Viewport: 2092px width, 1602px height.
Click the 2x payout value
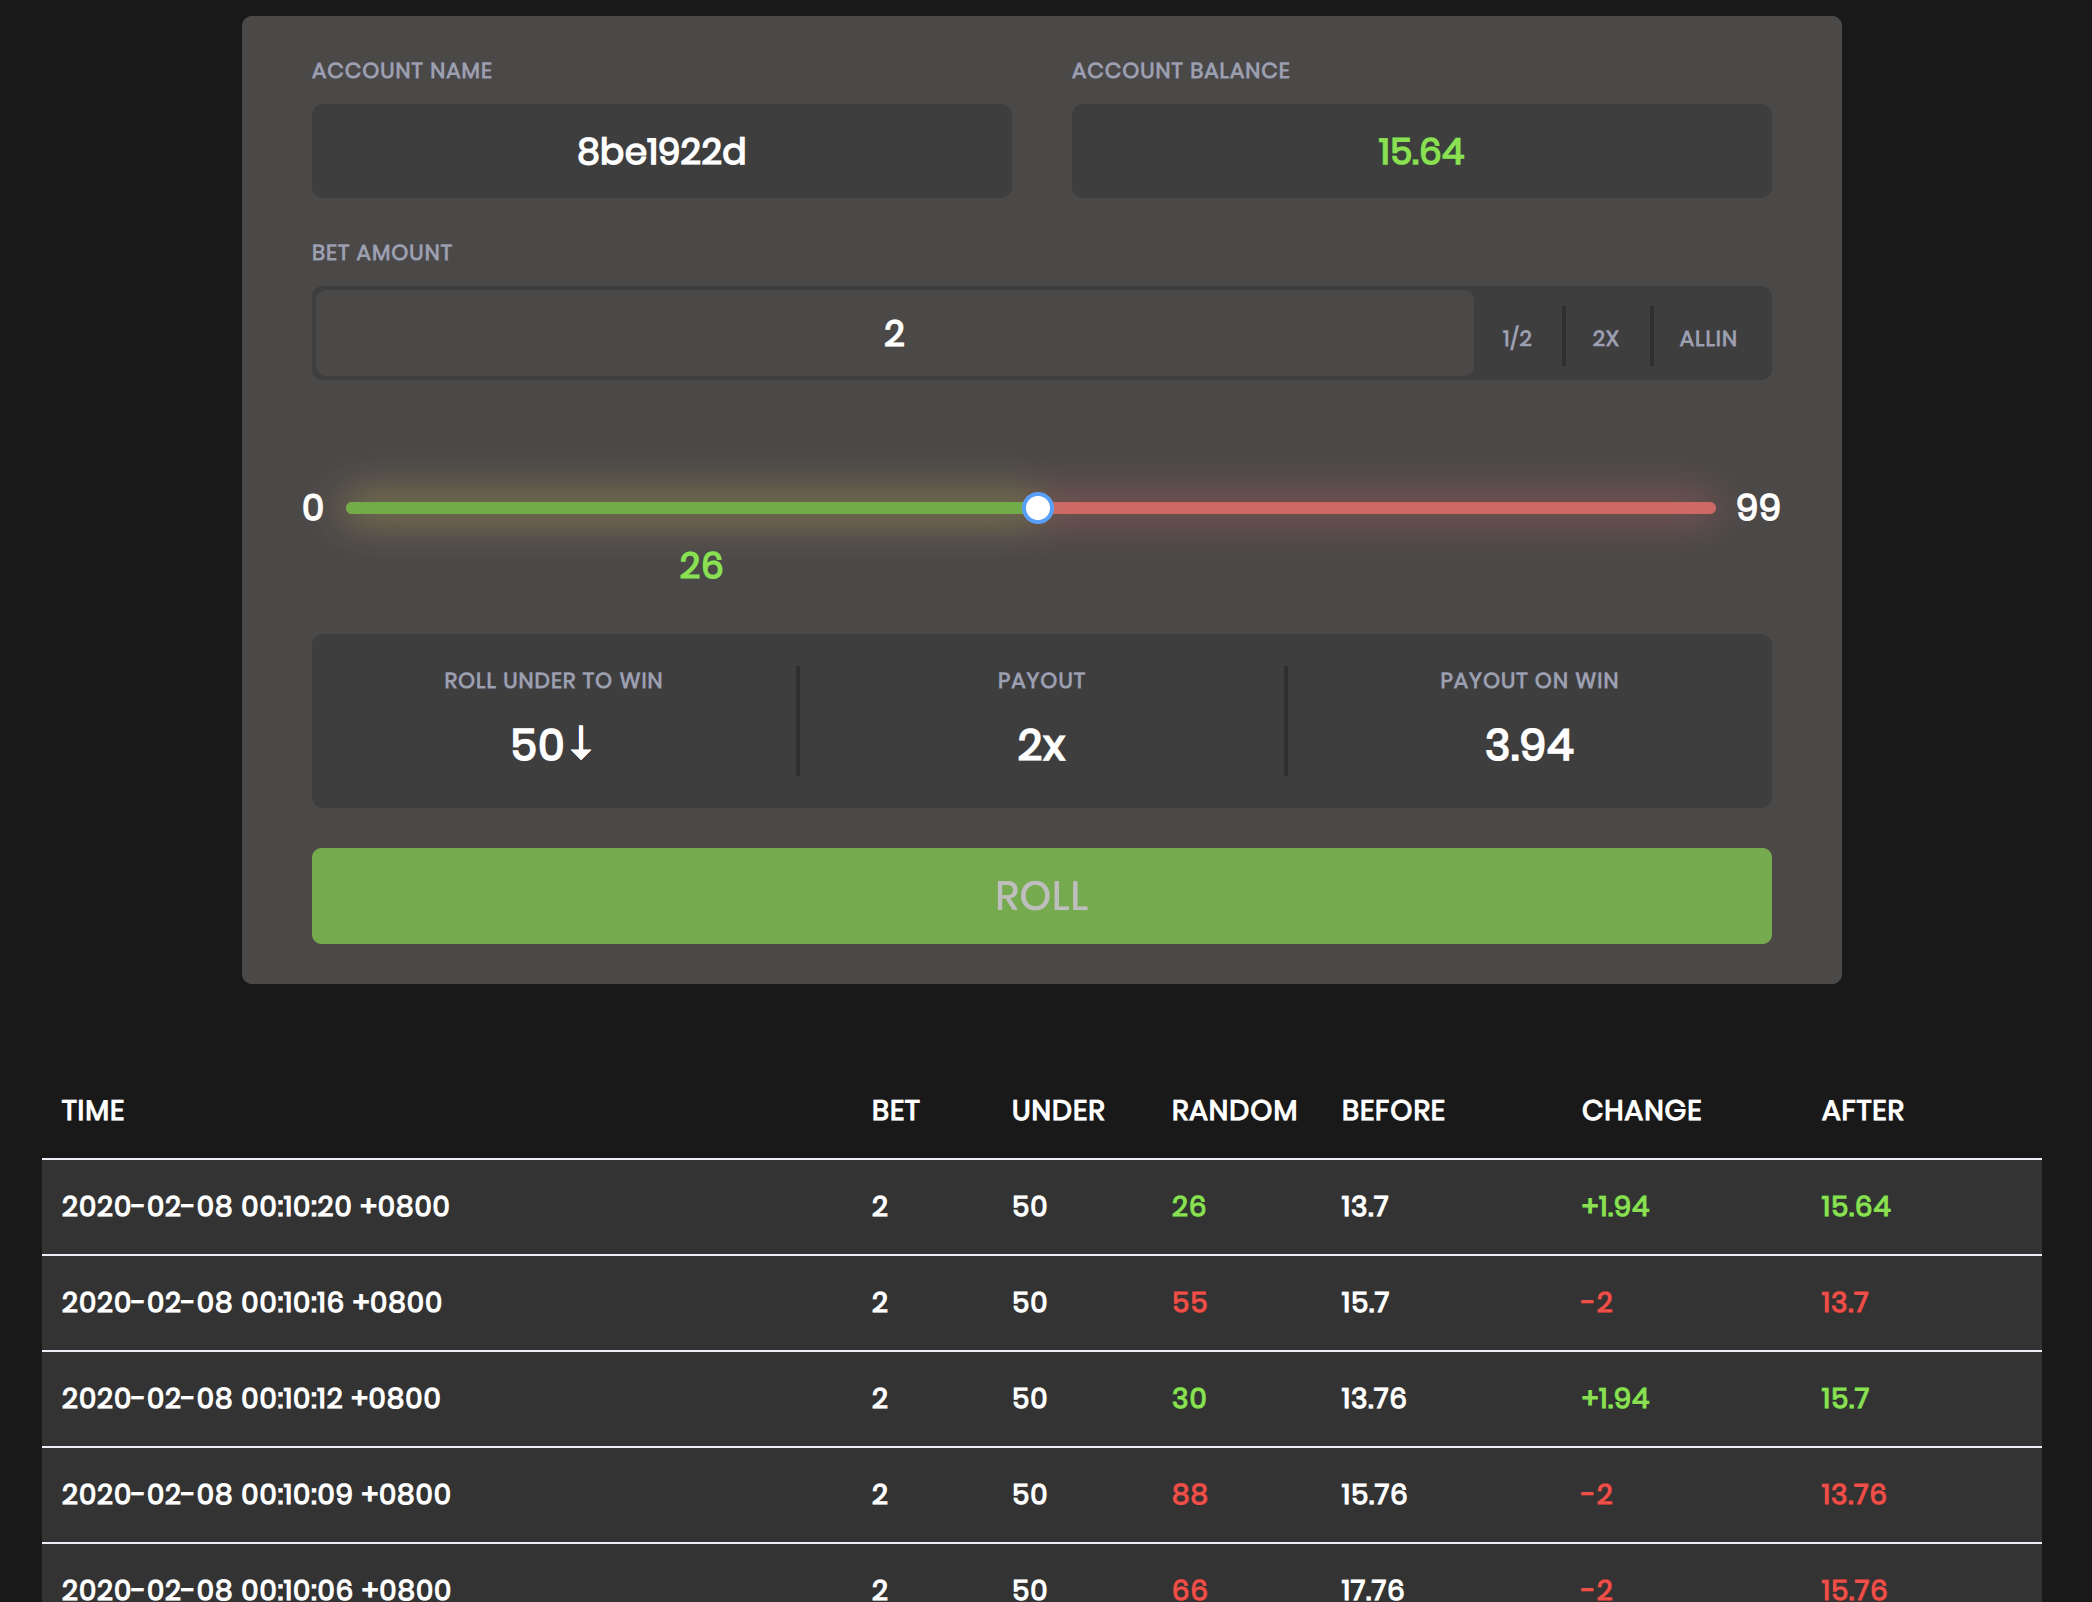(1041, 745)
